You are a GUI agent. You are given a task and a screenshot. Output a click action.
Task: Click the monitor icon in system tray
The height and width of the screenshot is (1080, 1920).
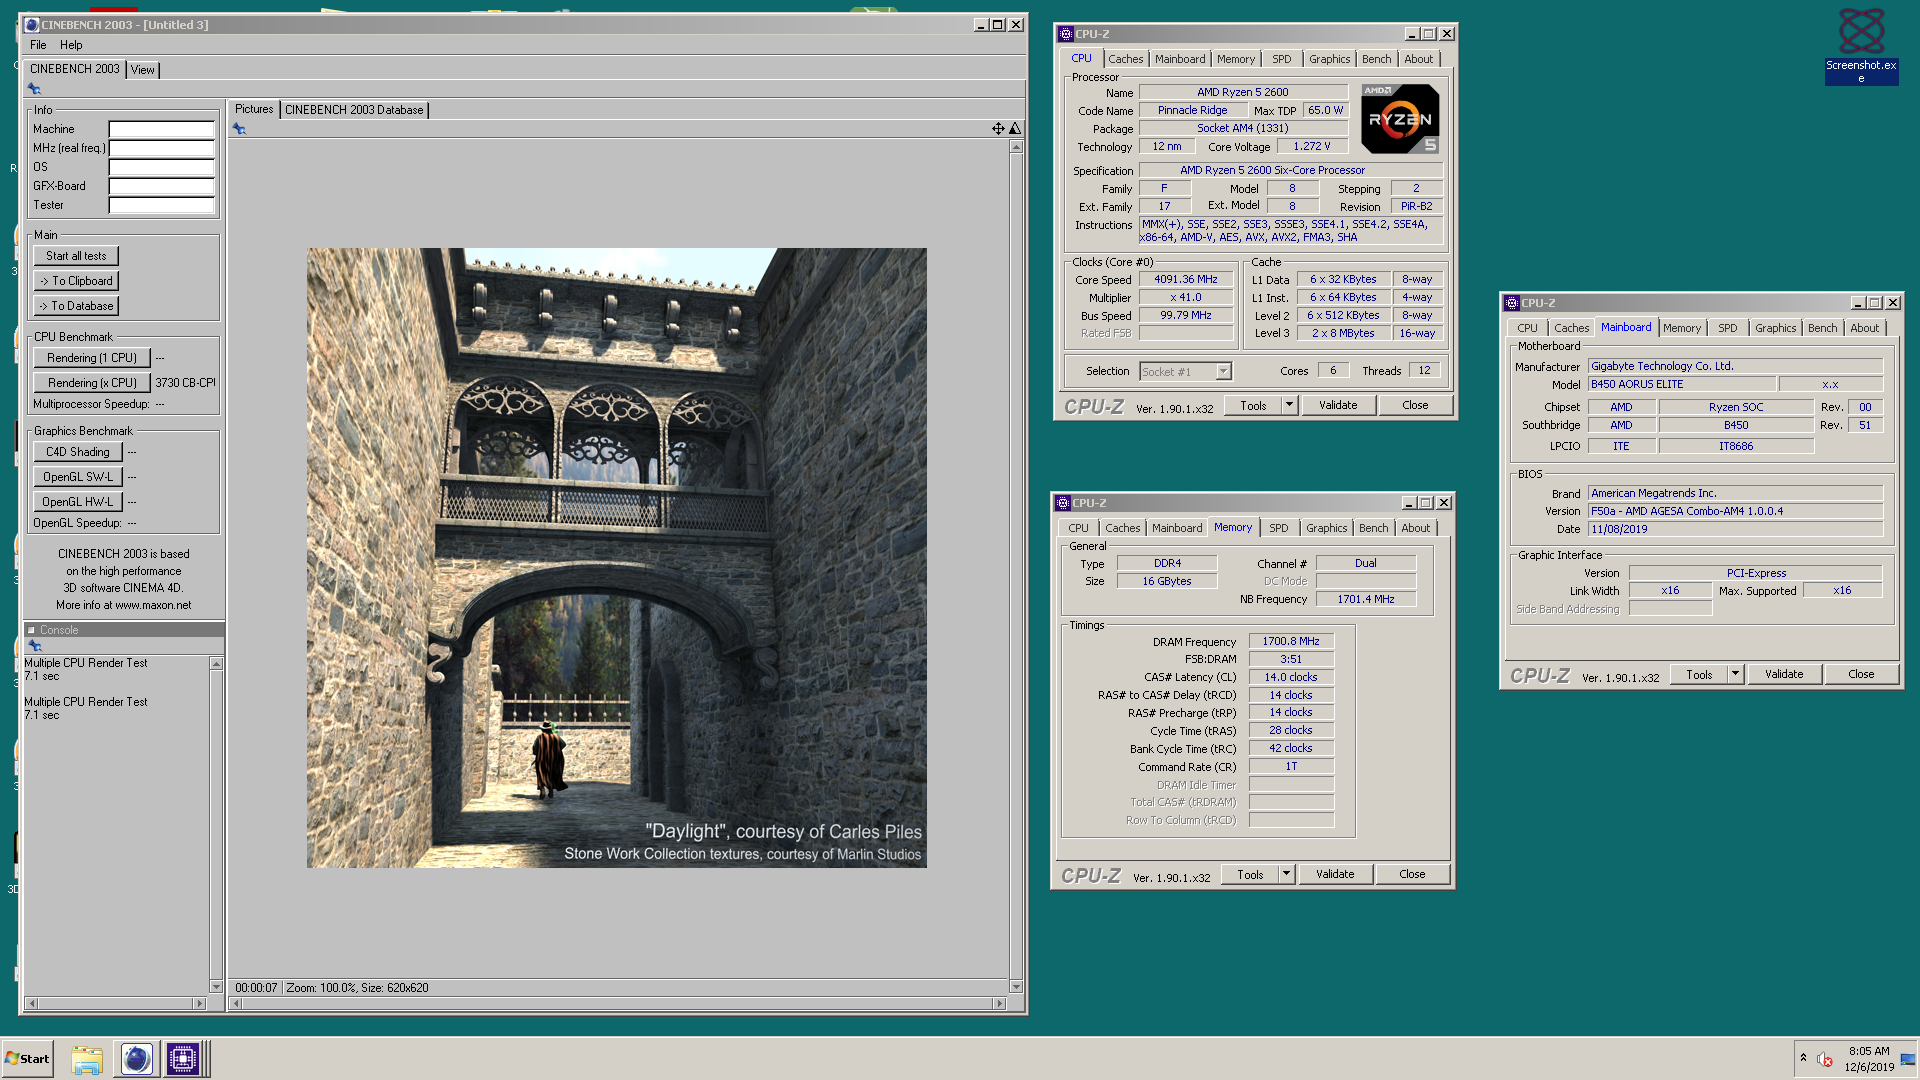coord(1908,1059)
